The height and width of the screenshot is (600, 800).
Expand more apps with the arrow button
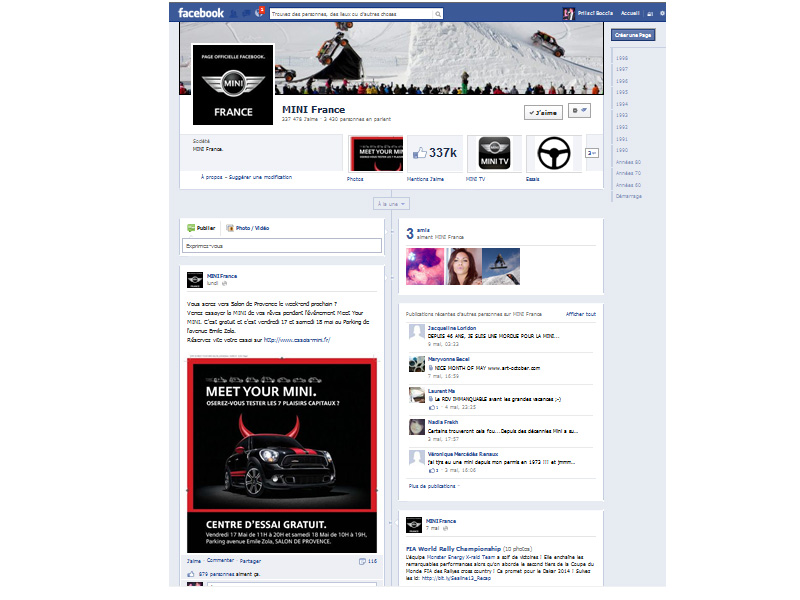[592, 153]
